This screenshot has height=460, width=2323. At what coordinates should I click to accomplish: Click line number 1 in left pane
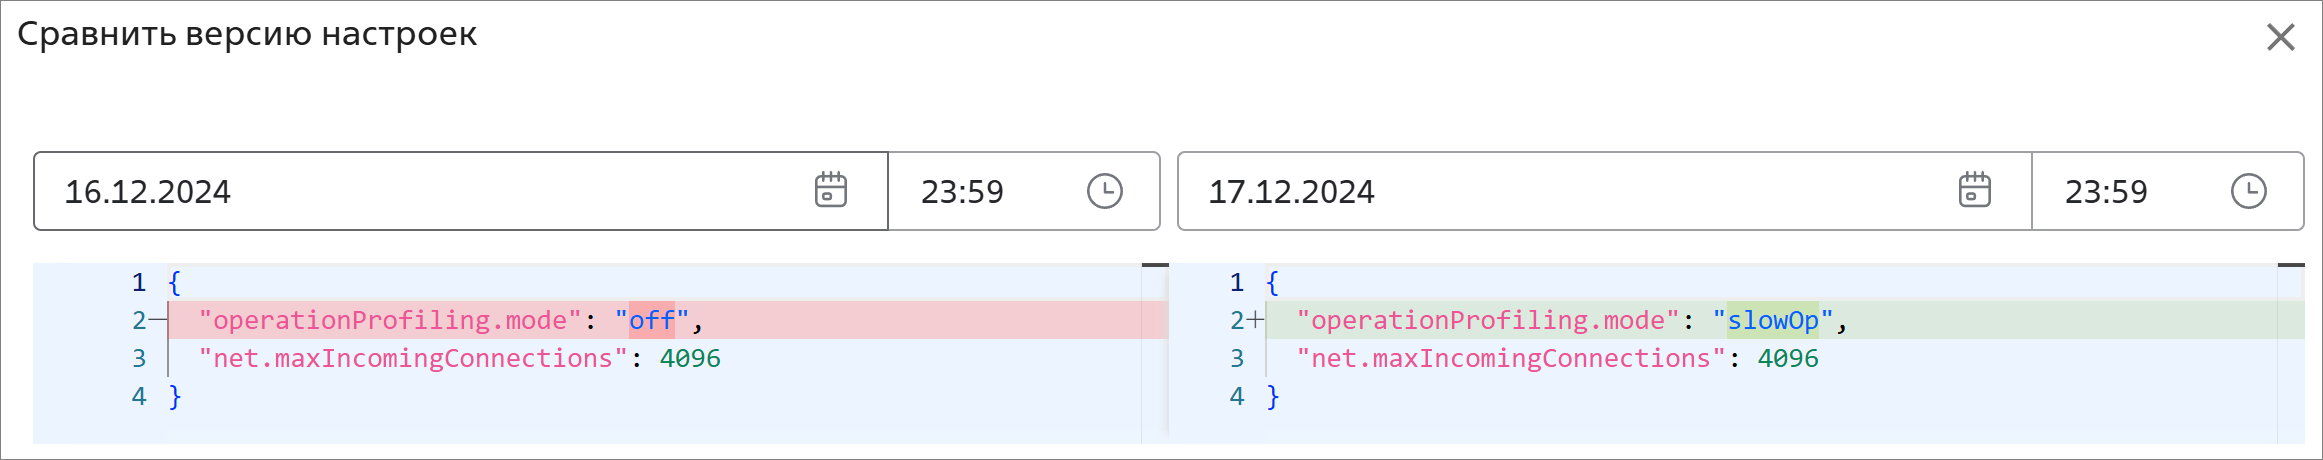point(139,282)
